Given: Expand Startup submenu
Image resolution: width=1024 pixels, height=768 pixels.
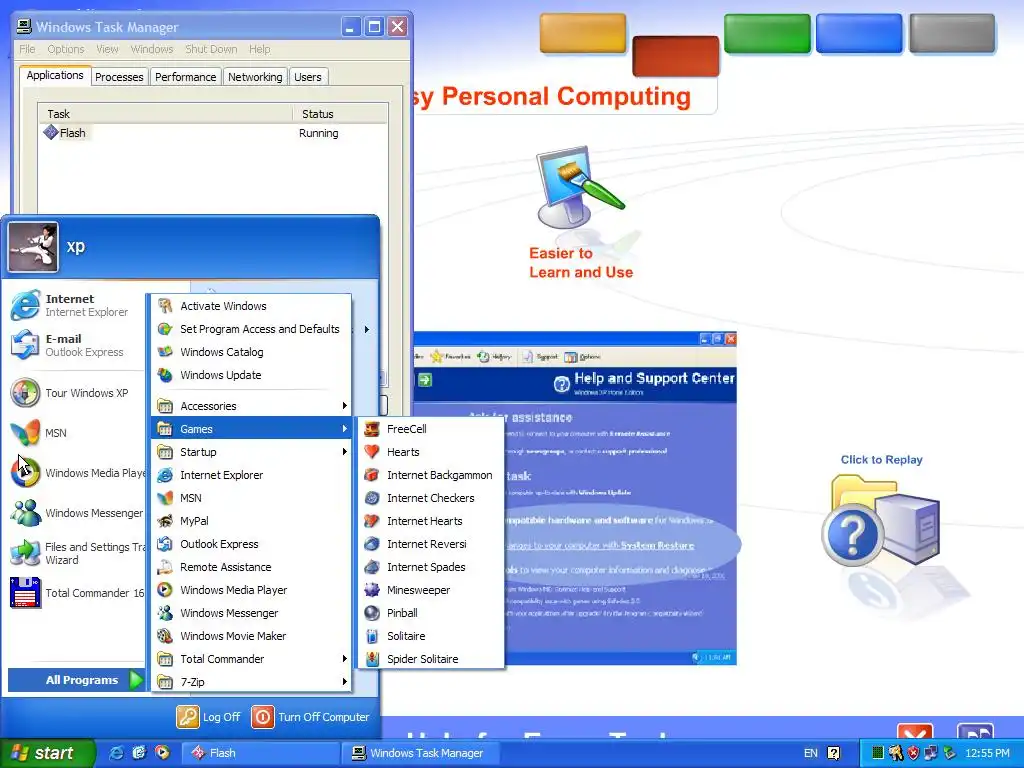Looking at the screenshot, I should click(x=251, y=452).
